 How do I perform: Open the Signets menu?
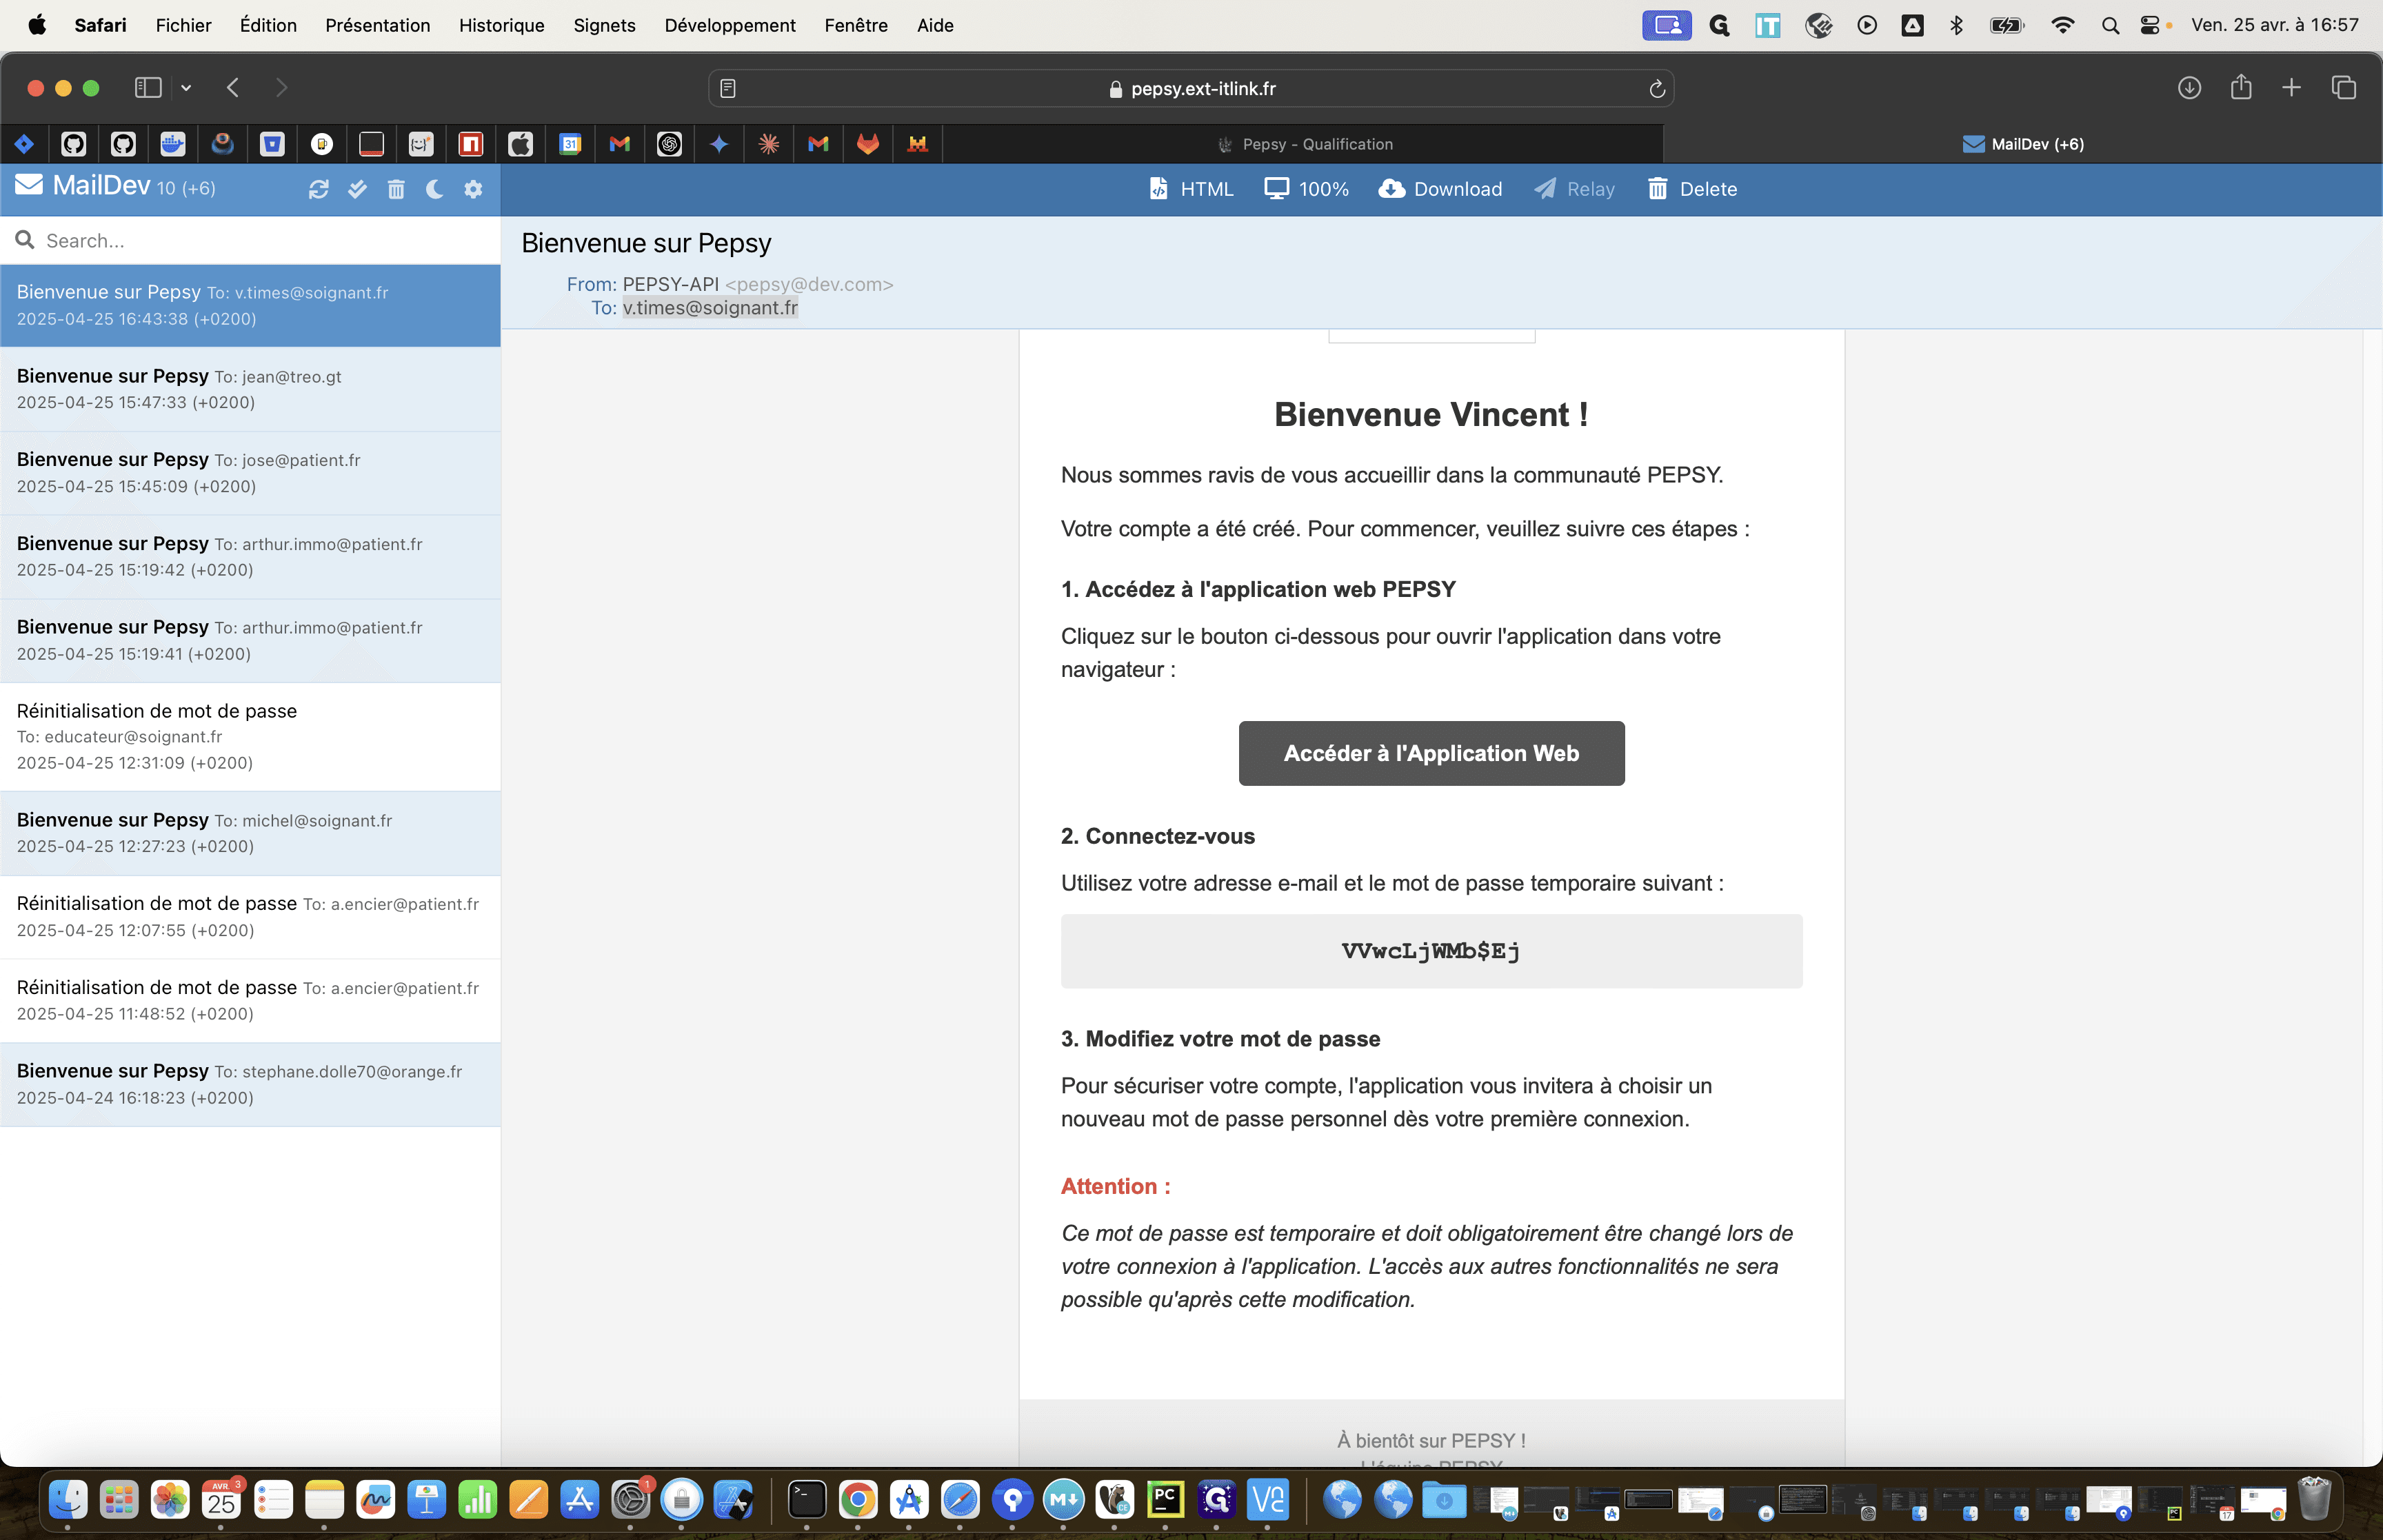pos(604,25)
